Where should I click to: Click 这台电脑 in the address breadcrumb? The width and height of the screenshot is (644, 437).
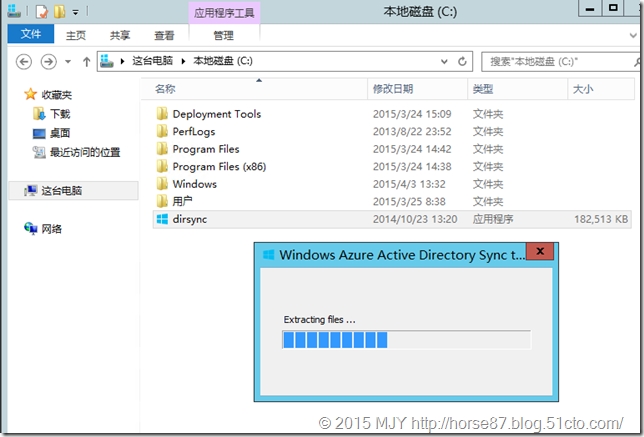tap(152, 61)
